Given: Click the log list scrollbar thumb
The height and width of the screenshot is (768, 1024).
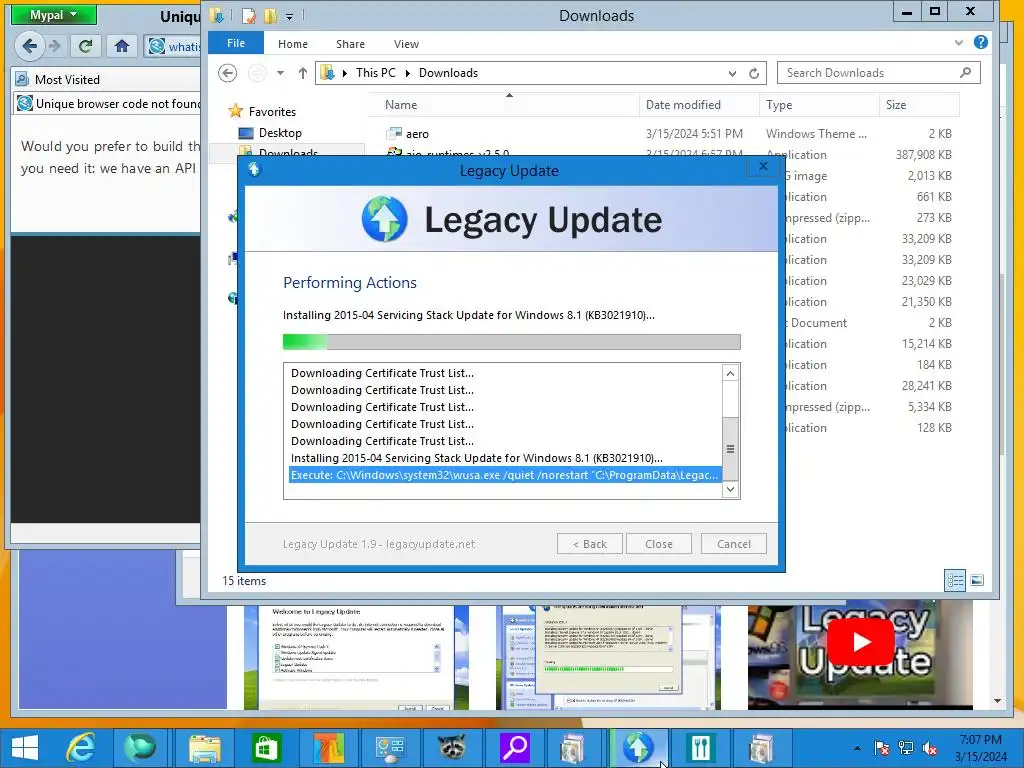Looking at the screenshot, I should 730,448.
